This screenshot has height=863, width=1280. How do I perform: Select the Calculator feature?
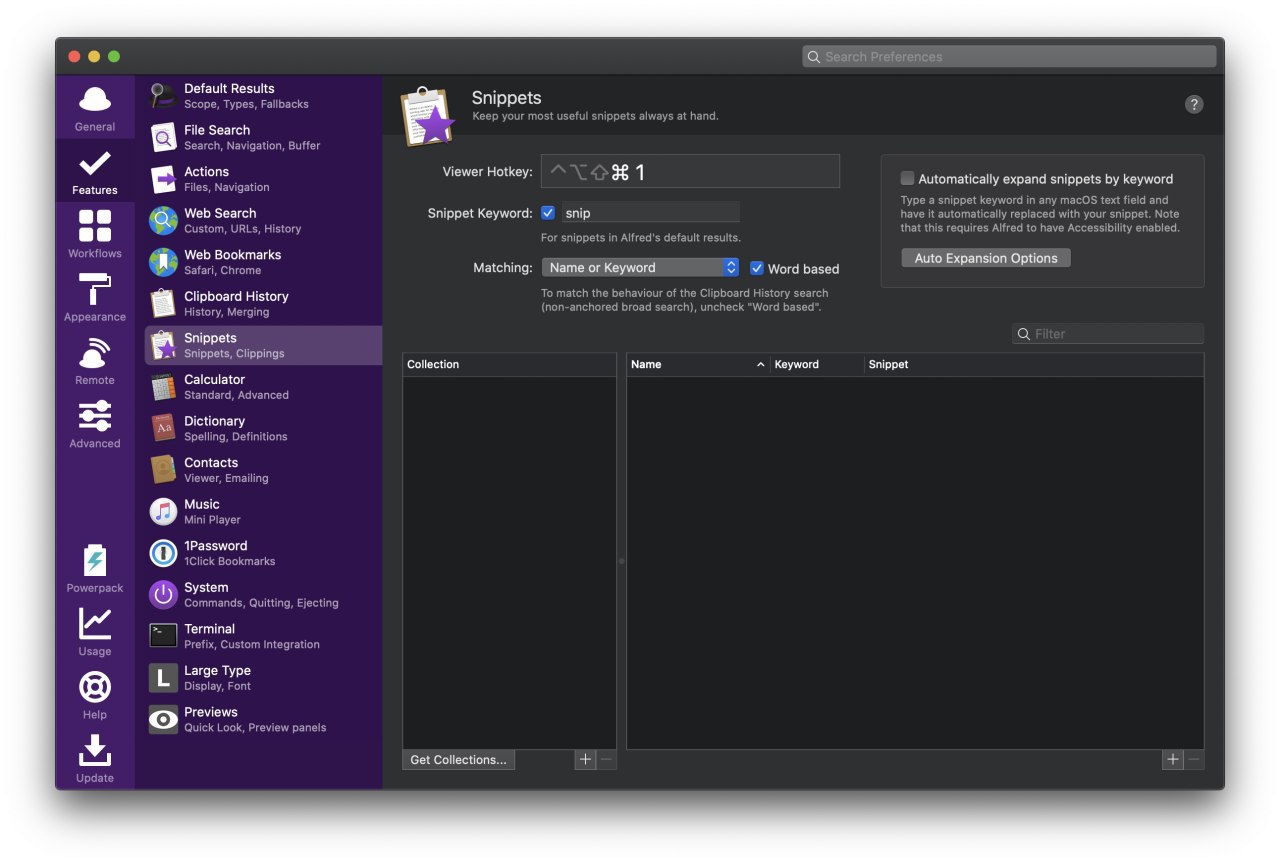click(263, 387)
